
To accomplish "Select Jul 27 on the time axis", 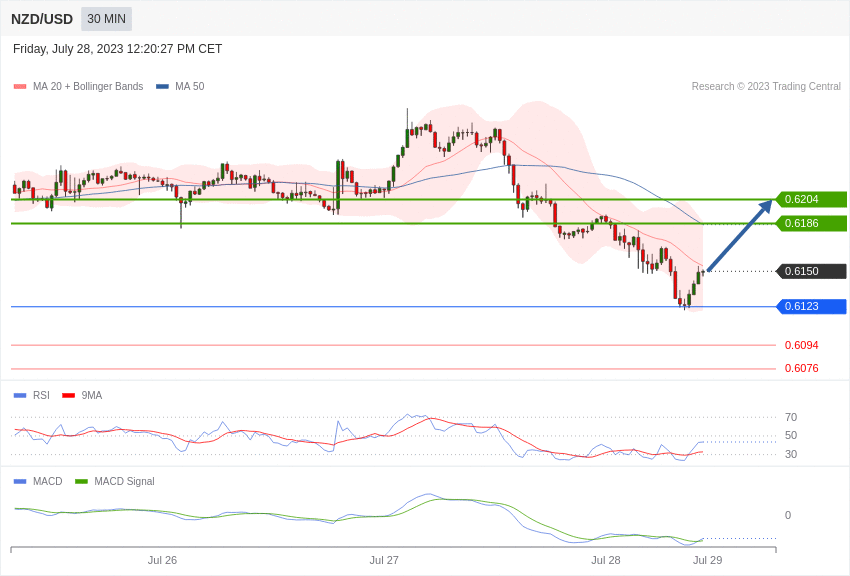I will point(384,560).
